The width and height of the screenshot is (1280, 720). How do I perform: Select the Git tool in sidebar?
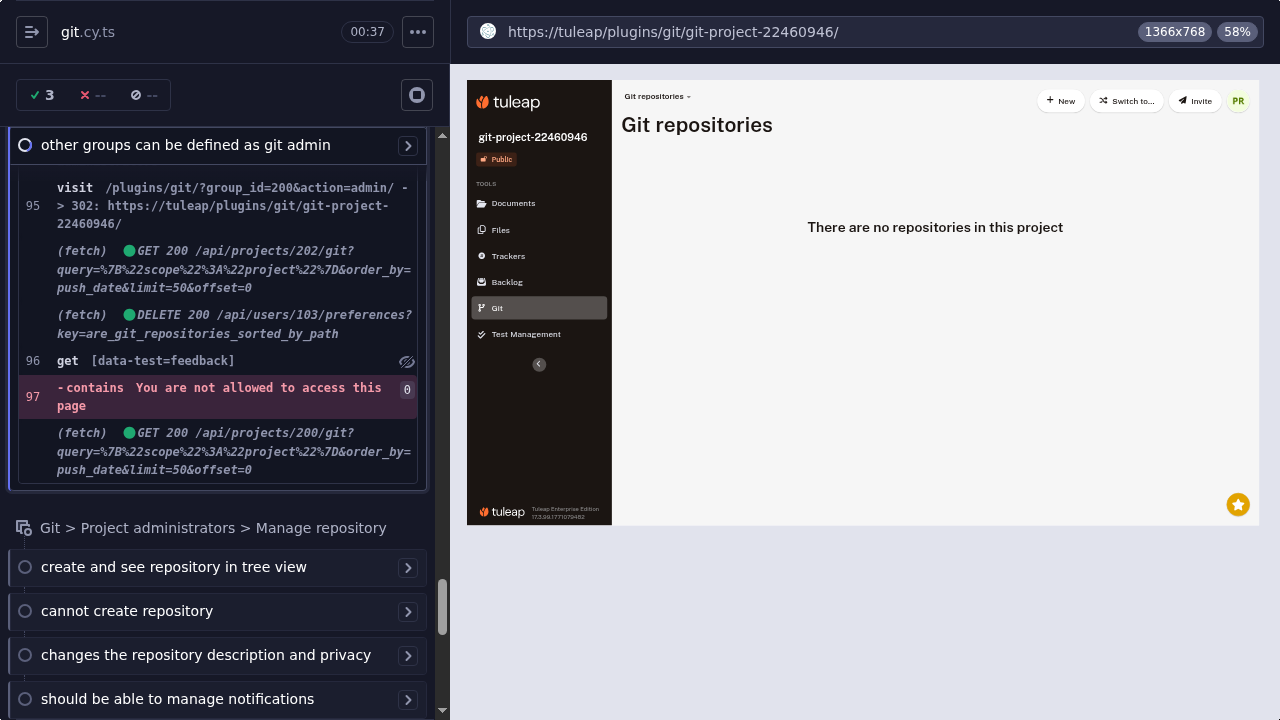pos(498,308)
